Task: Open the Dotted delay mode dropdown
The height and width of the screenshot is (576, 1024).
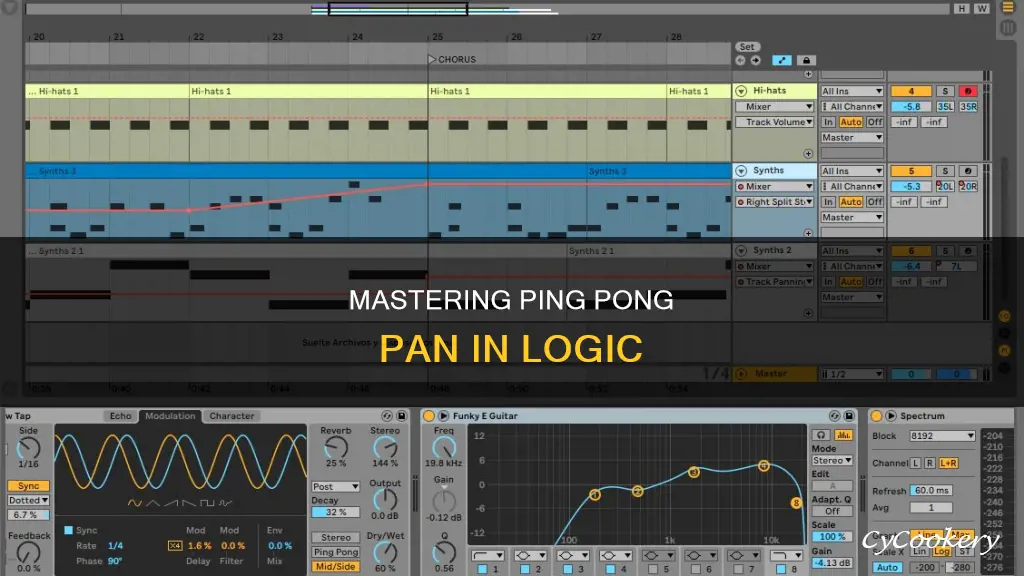Action: pyautogui.click(x=28, y=500)
